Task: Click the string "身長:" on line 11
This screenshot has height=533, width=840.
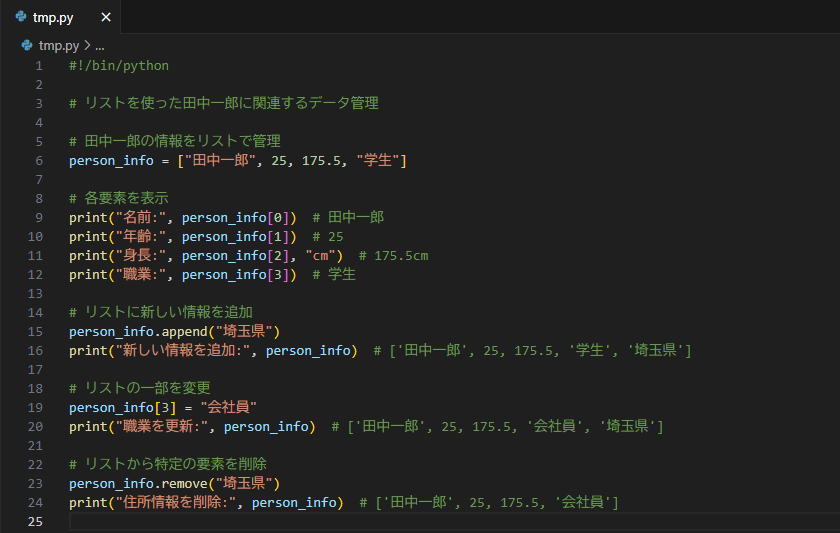Action: (140, 256)
